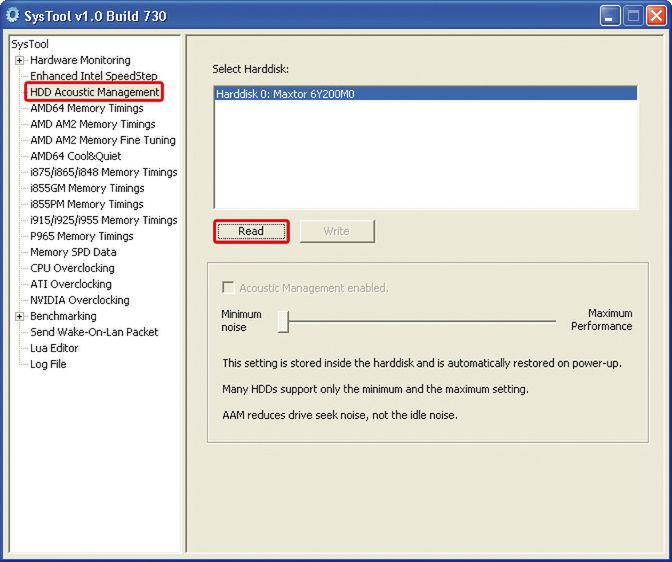Click the Read button

251,231
